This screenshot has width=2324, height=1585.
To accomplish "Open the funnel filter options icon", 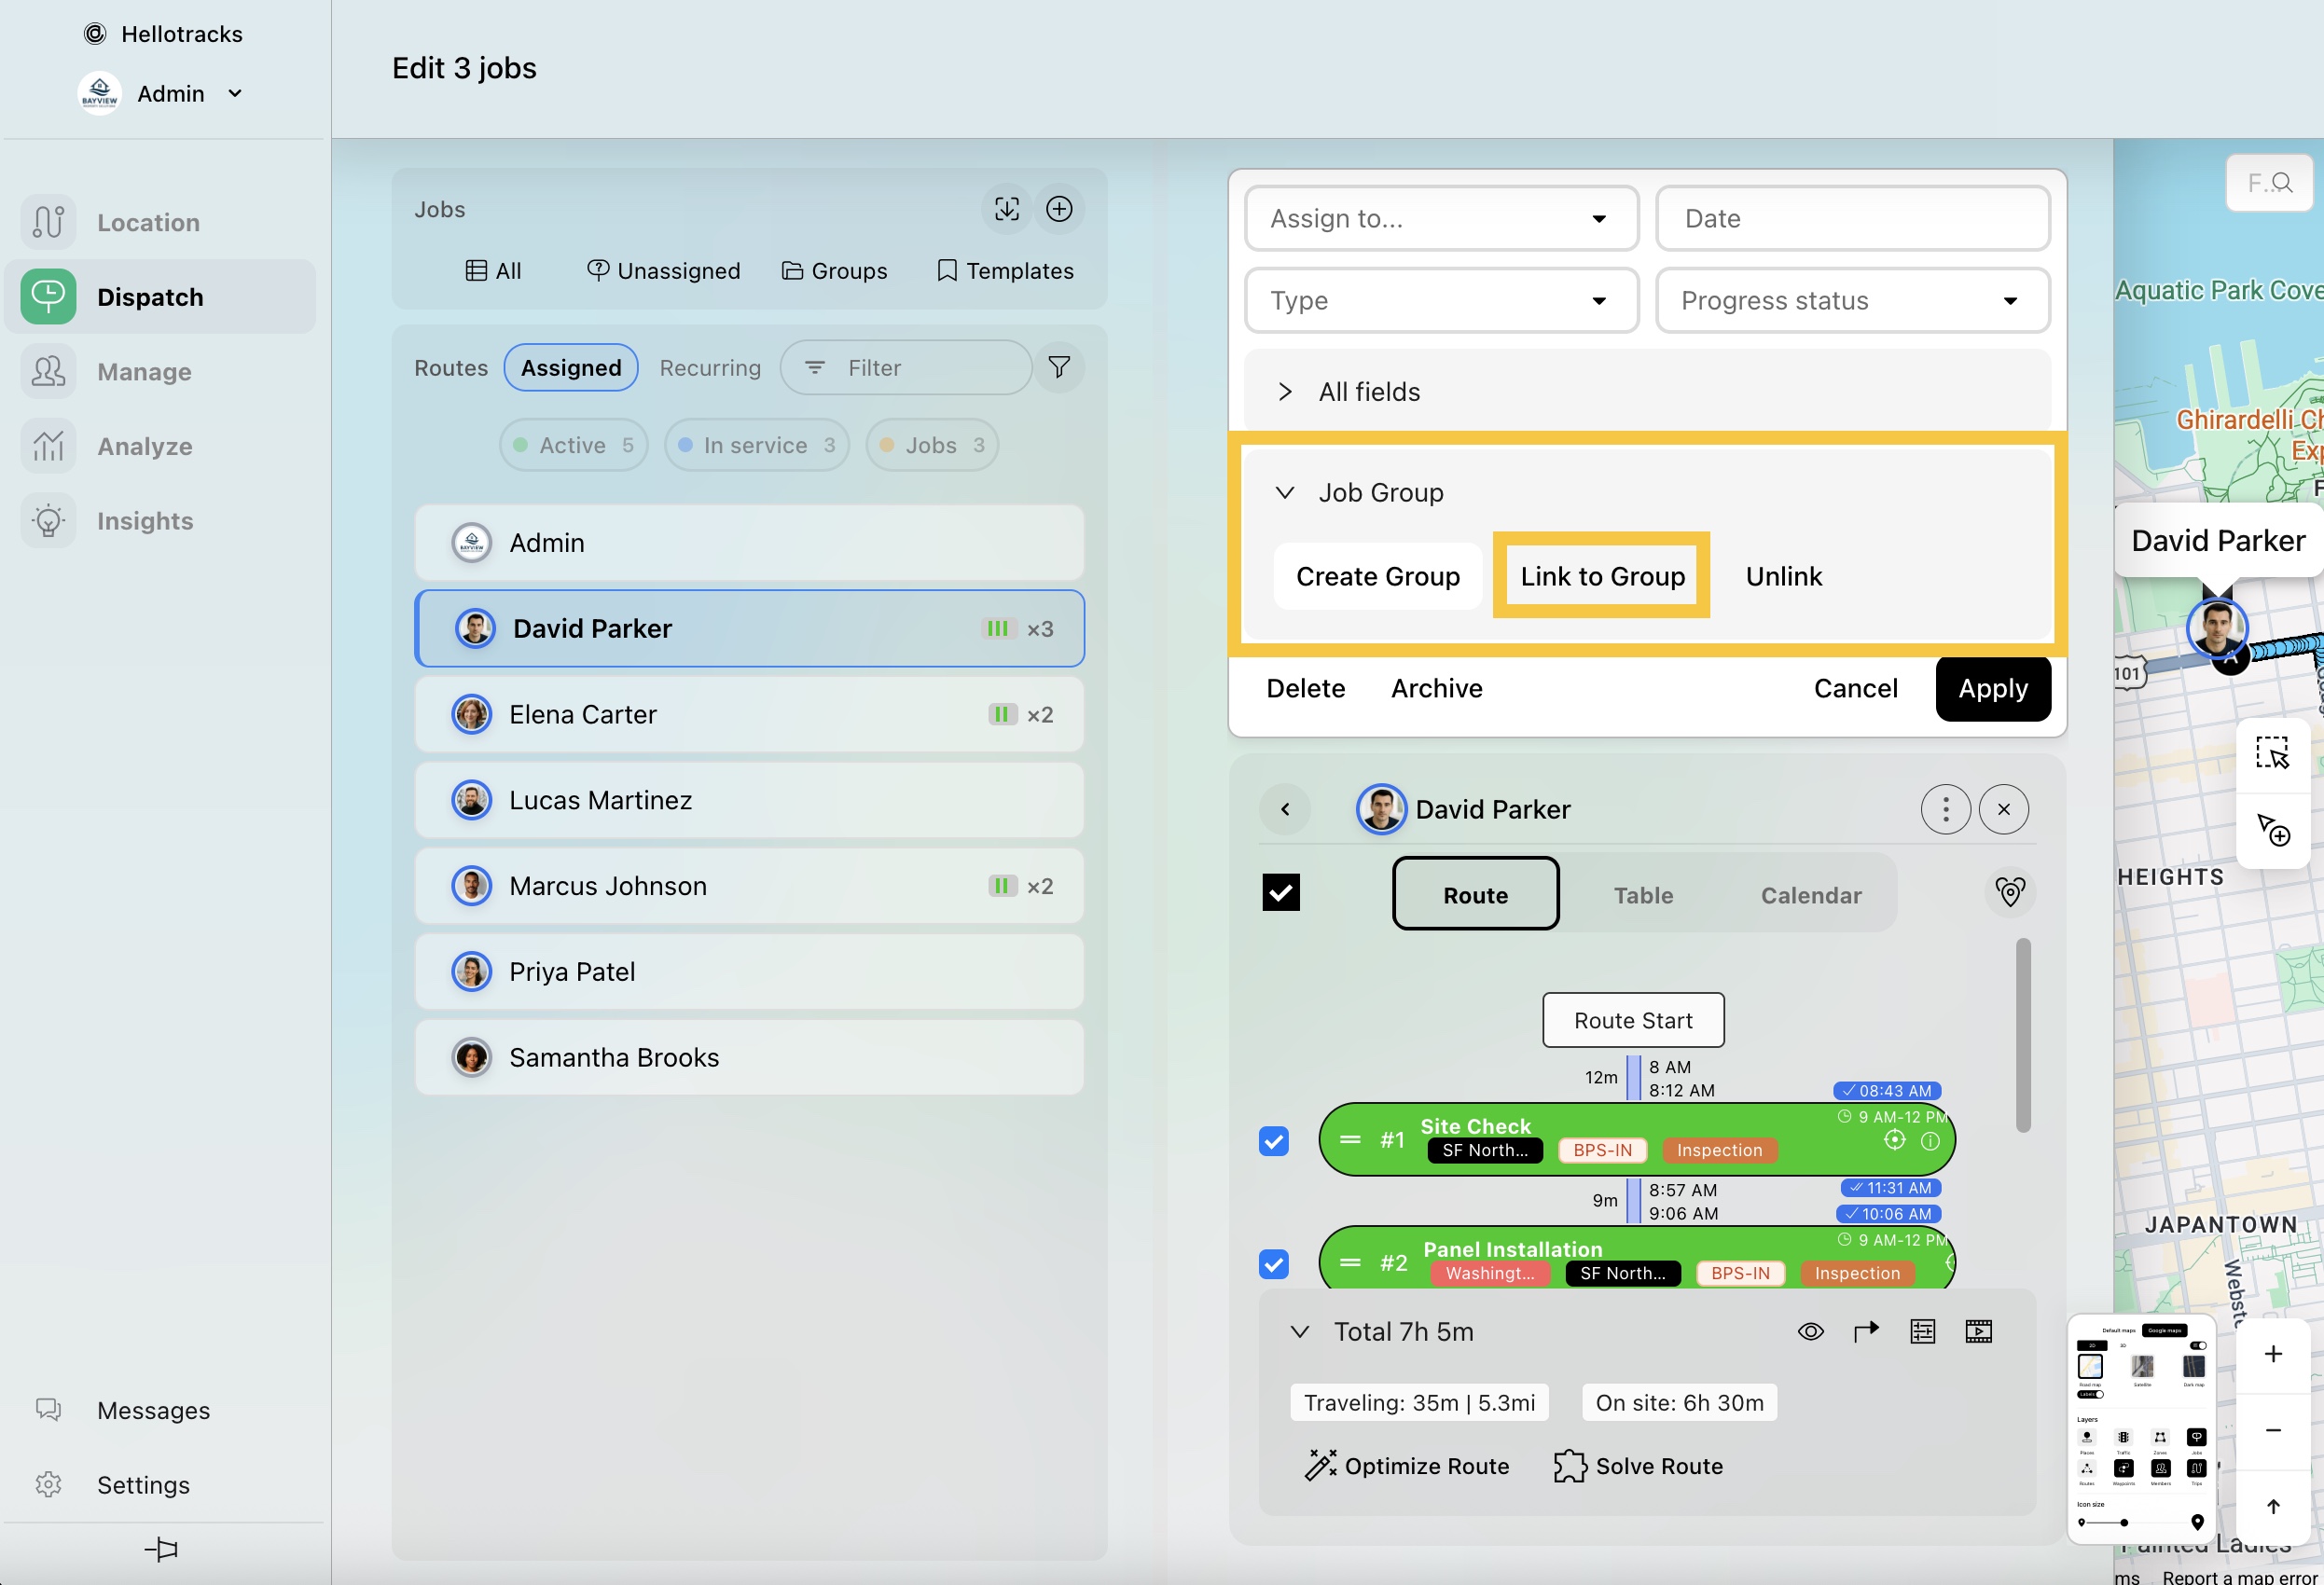I will click(x=1059, y=368).
